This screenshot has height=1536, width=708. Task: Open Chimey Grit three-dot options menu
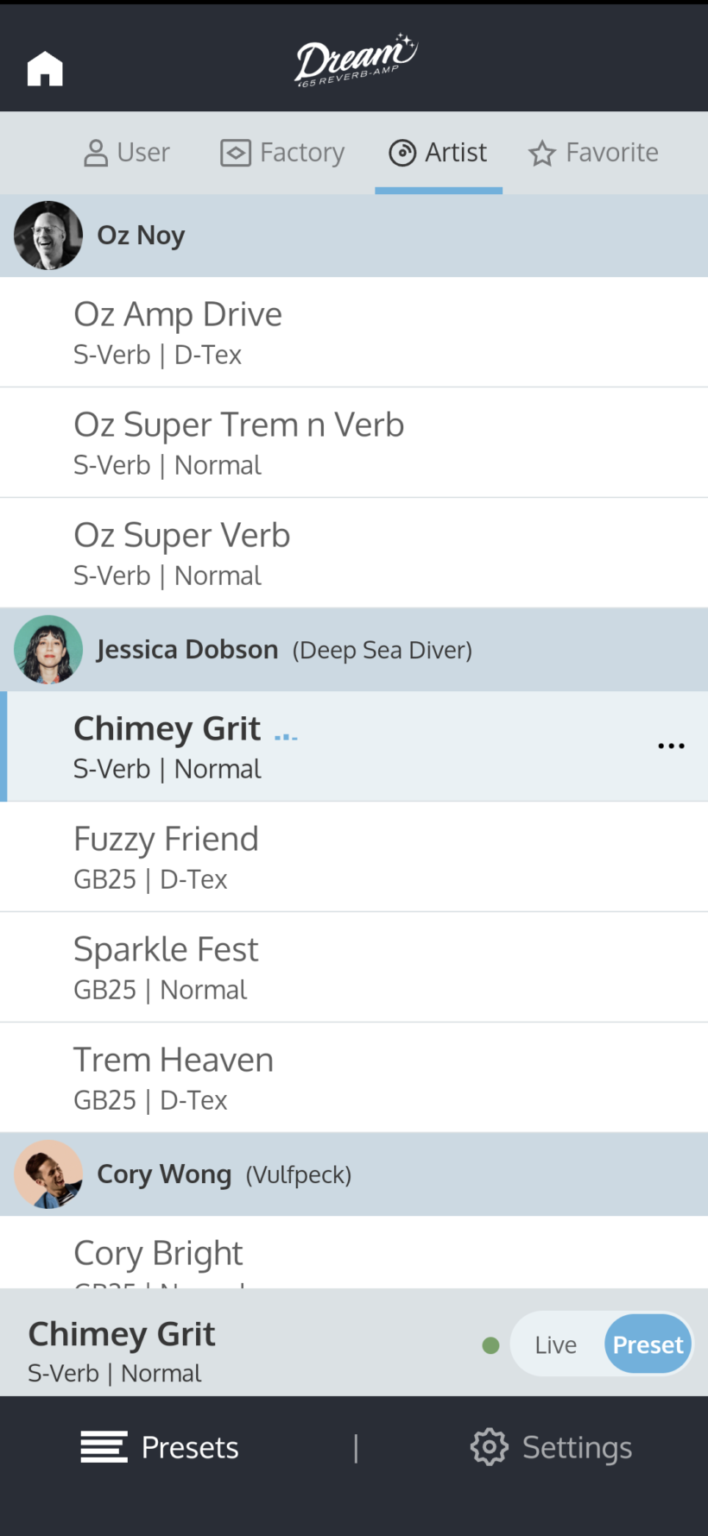671,746
